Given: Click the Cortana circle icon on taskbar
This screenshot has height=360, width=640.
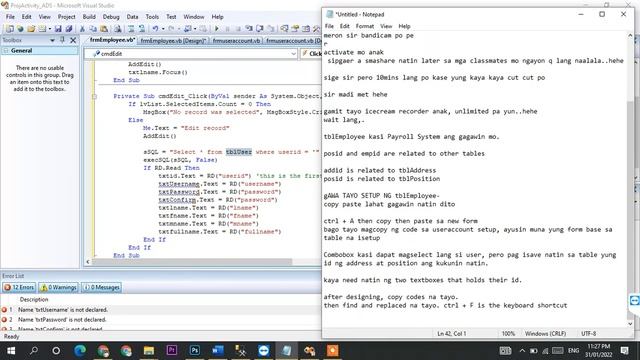Looking at the screenshot, I should pos(56,351).
